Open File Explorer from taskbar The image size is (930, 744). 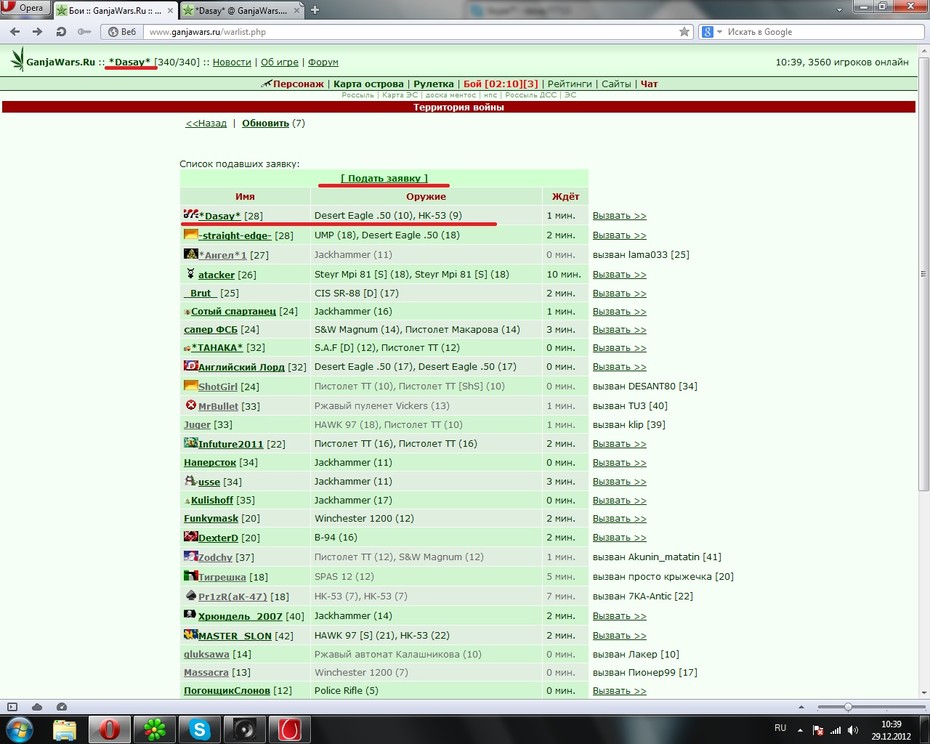coord(64,730)
